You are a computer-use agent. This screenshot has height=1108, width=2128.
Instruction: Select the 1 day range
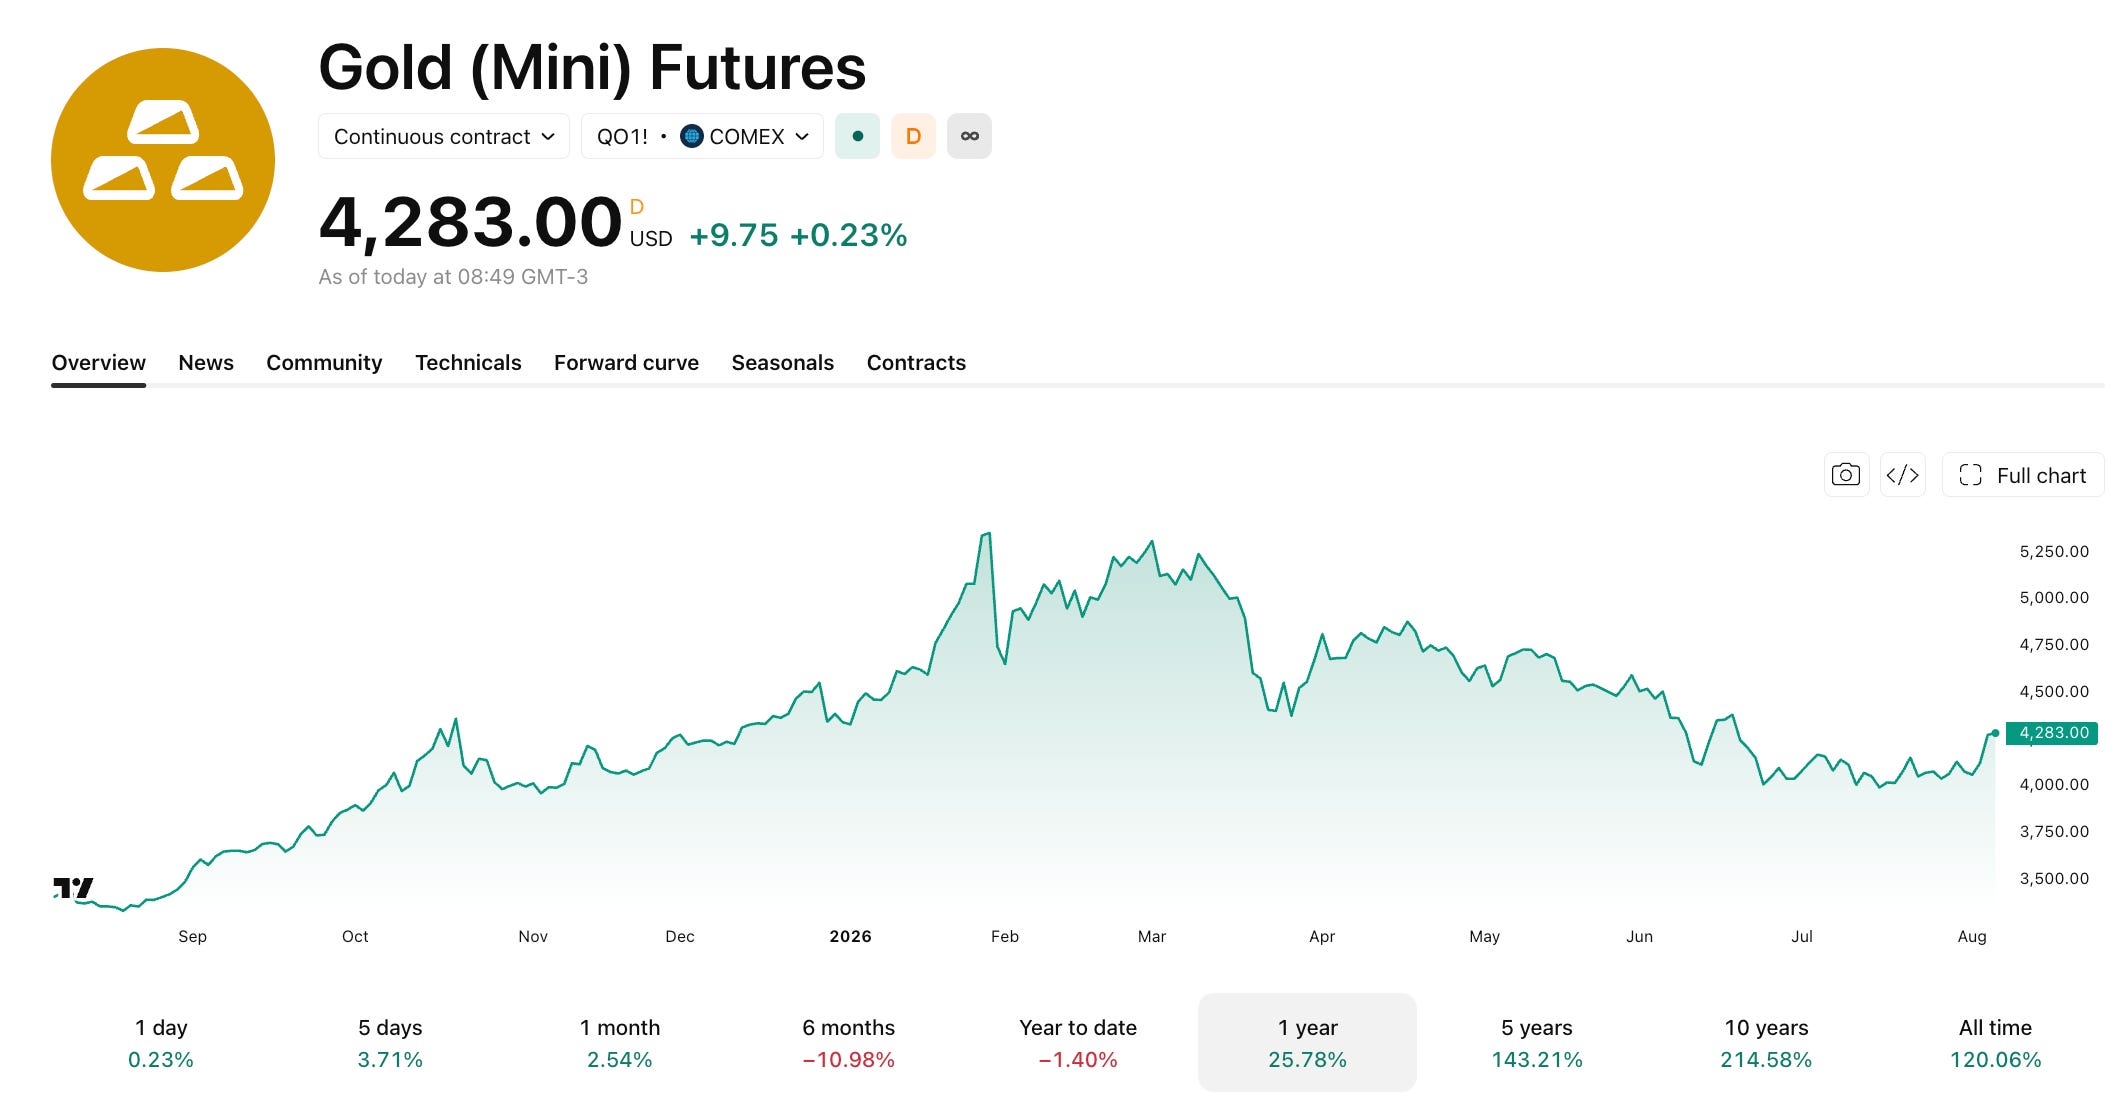coord(161,1043)
